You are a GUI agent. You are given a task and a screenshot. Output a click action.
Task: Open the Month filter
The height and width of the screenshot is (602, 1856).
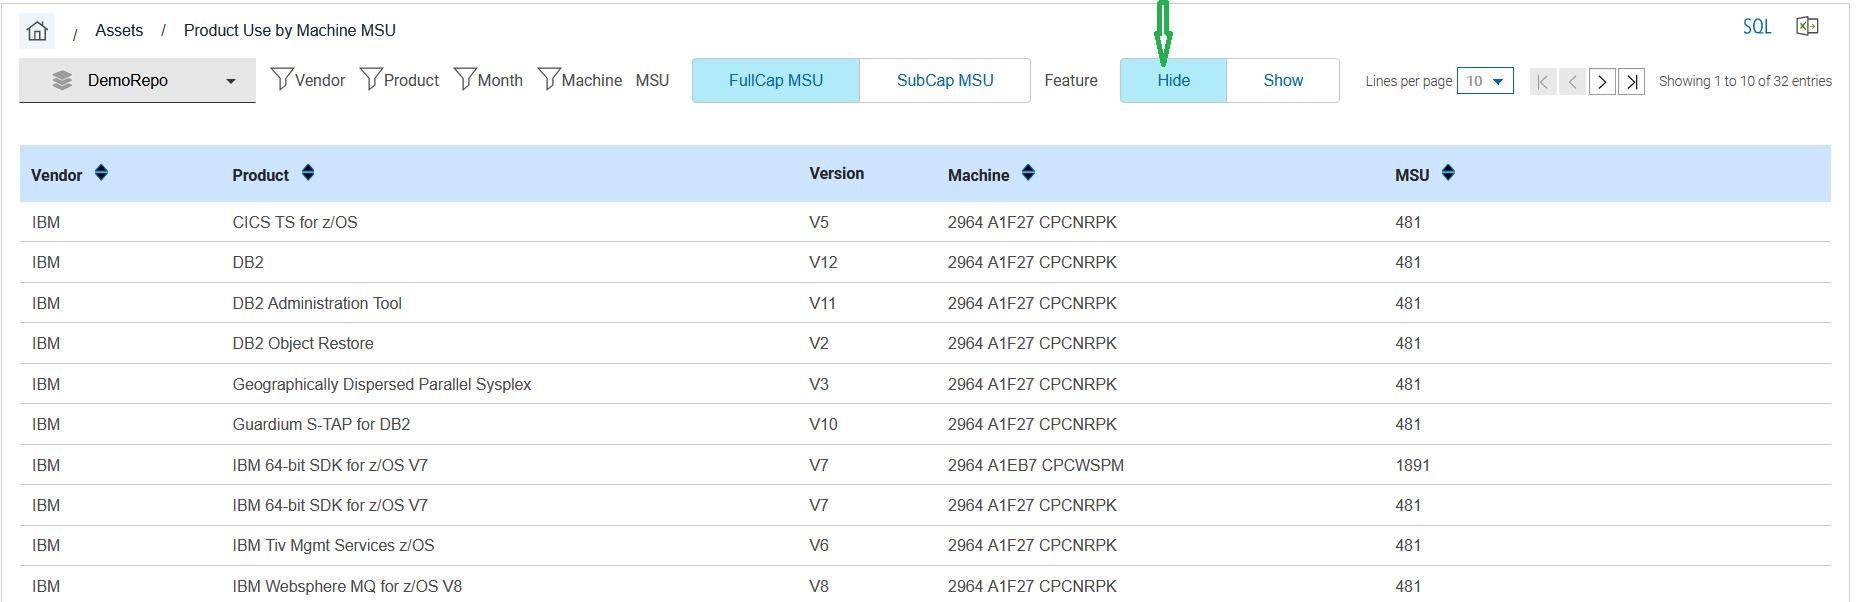488,80
